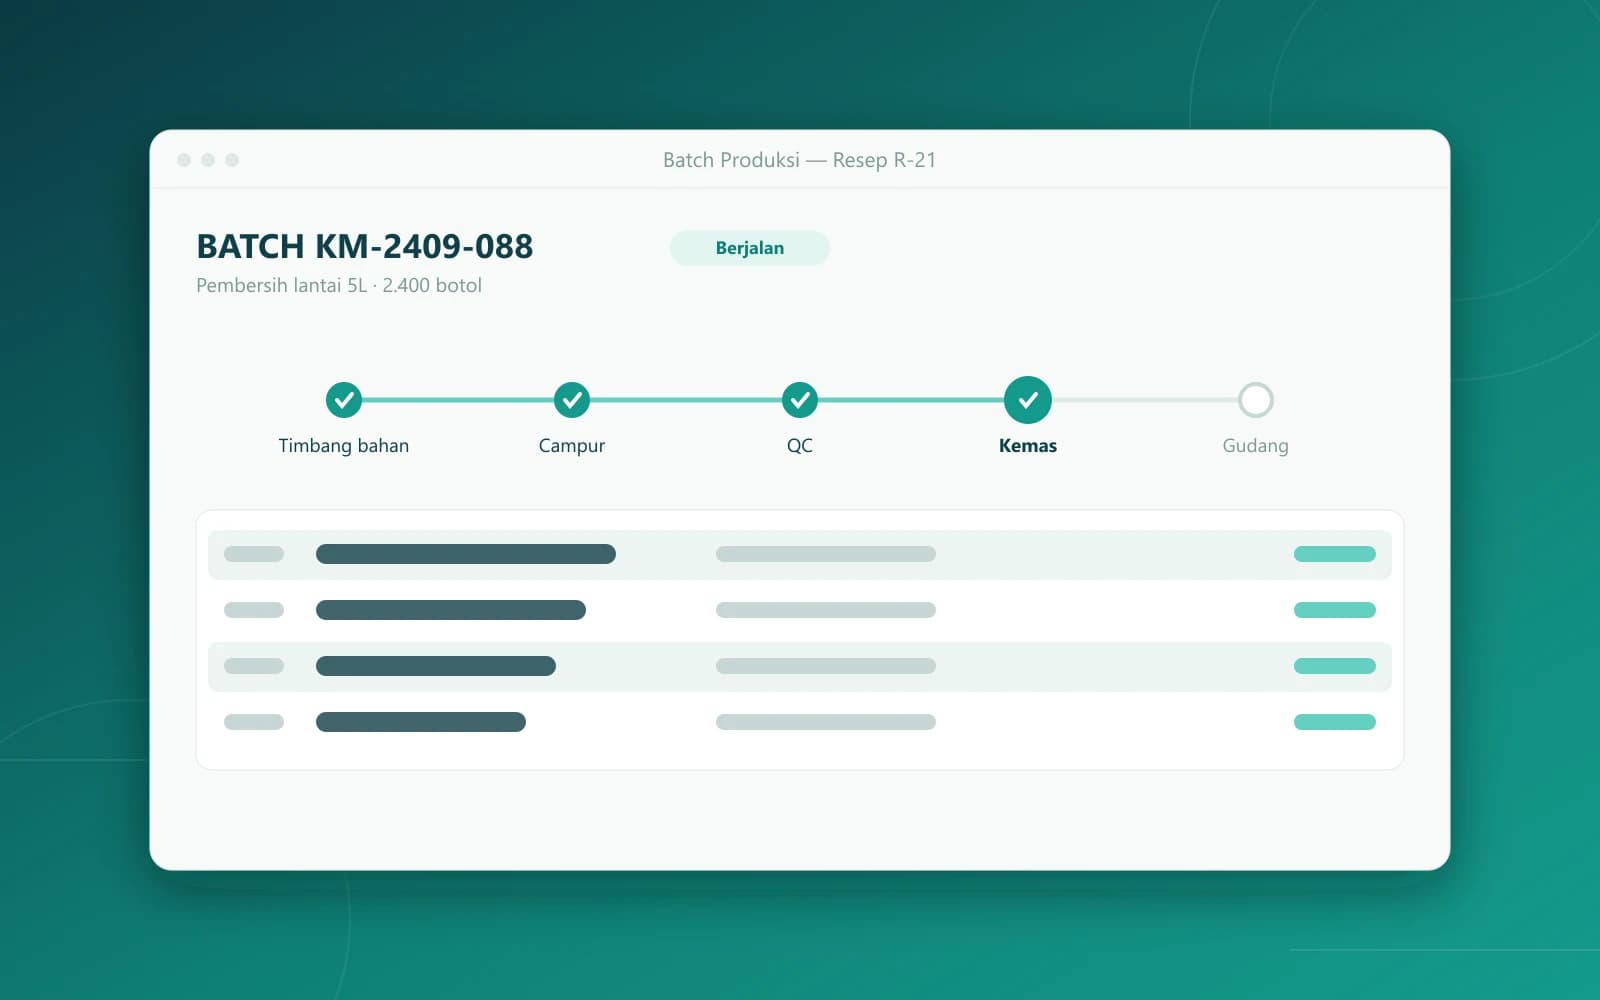Choose the bold "Kemas" step label
The width and height of the screenshot is (1600, 1000).
1028,446
